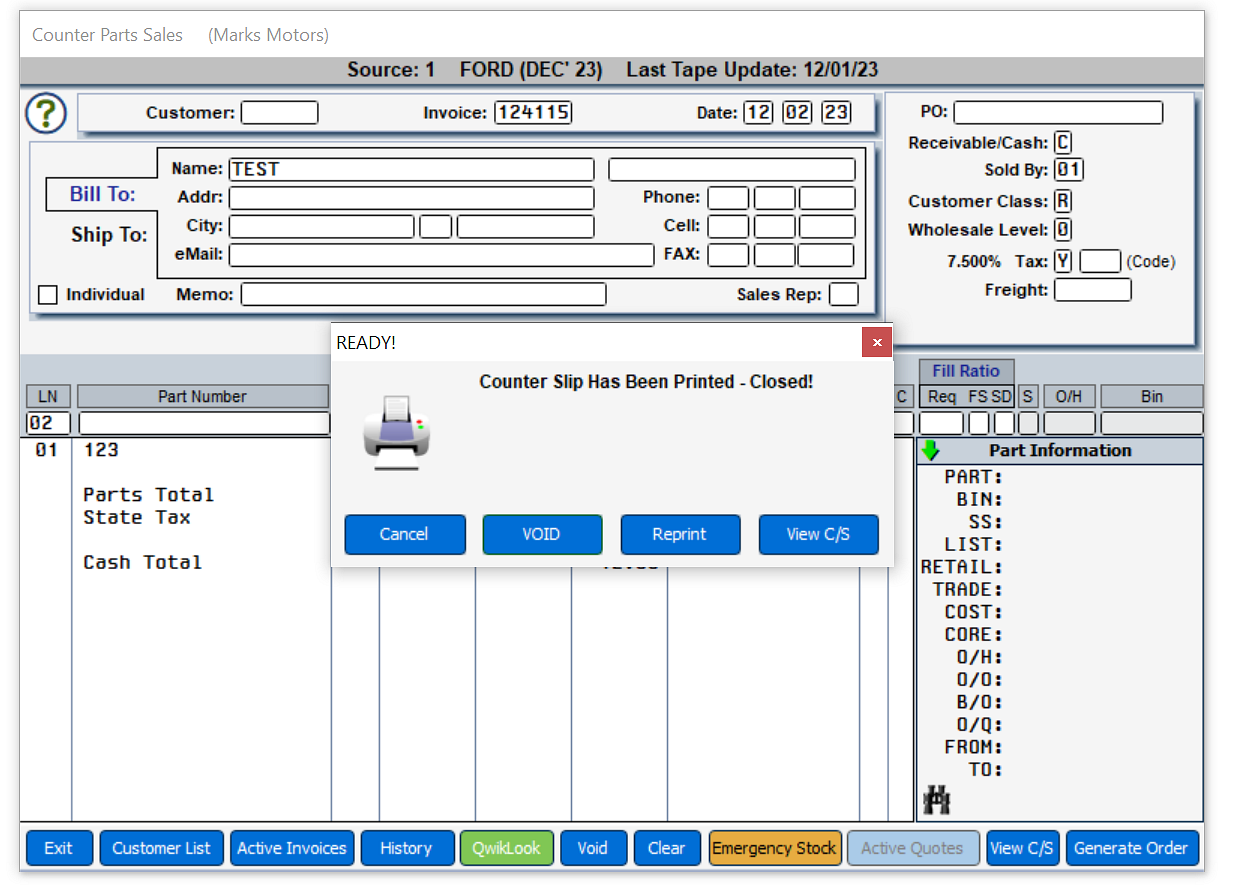This screenshot has width=1236, height=892.
Task: Click the question mark help icon
Action: pos(44,113)
